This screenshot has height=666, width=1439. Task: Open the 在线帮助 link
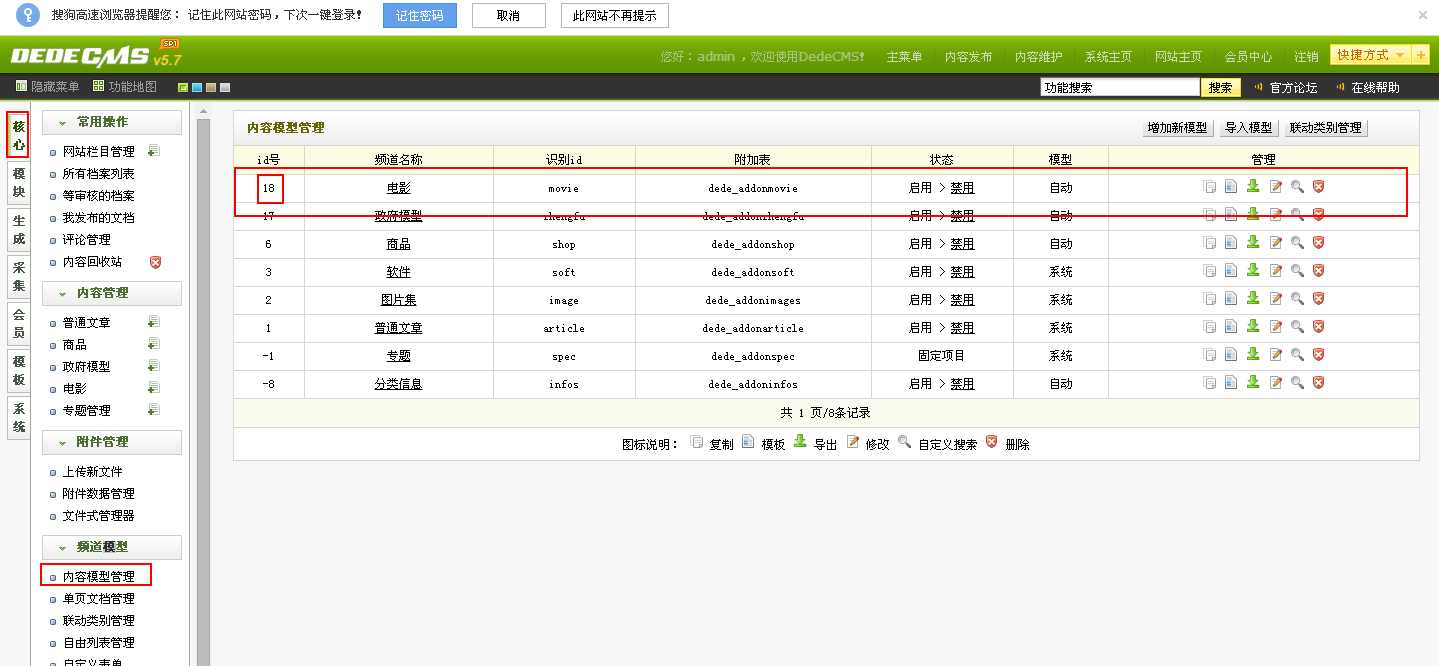(x=1375, y=87)
